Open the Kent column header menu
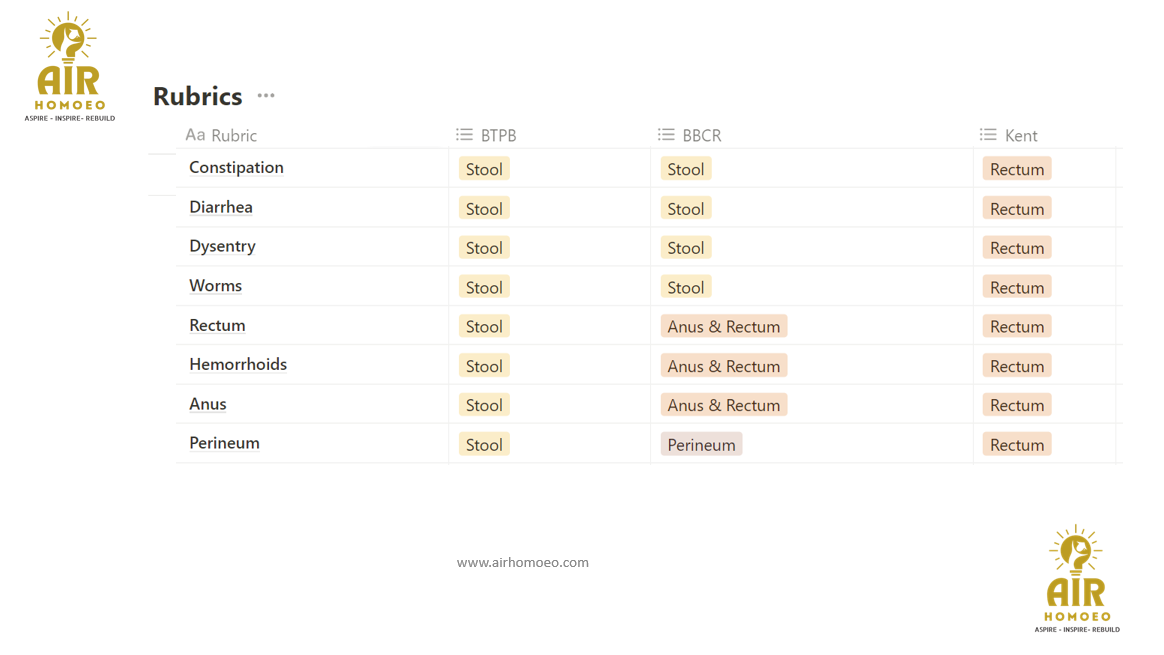The height and width of the screenshot is (655, 1164). tap(1021, 136)
